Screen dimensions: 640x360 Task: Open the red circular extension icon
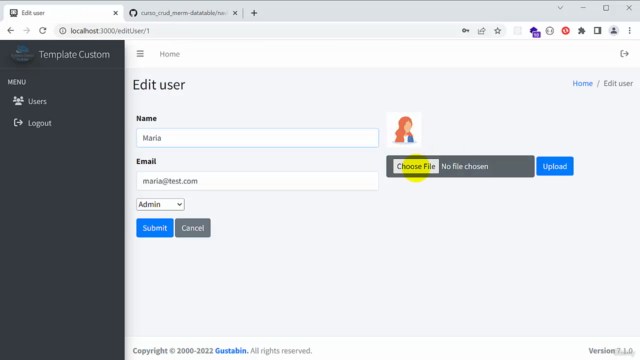click(x=565, y=31)
